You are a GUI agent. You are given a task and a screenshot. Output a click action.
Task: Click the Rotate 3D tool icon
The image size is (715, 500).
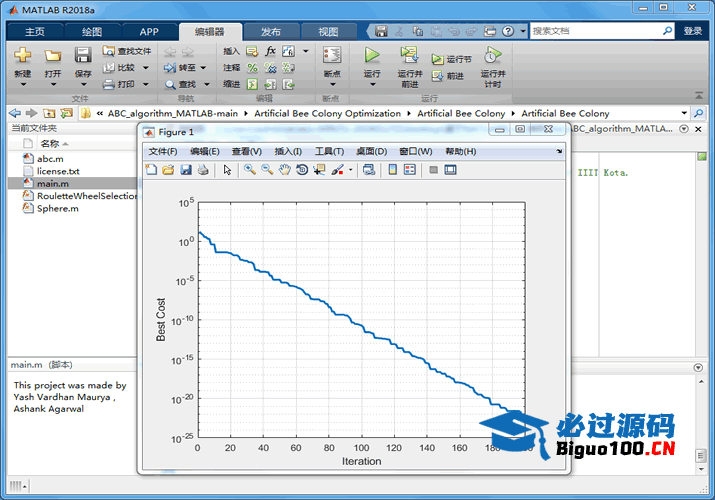(301, 170)
